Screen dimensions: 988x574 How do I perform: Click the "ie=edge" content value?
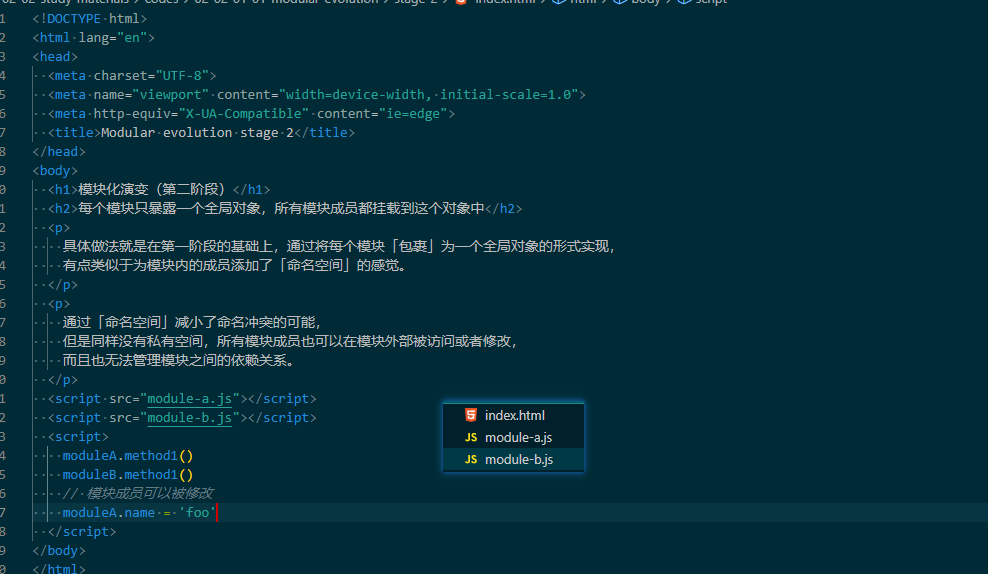pyautogui.click(x=413, y=113)
